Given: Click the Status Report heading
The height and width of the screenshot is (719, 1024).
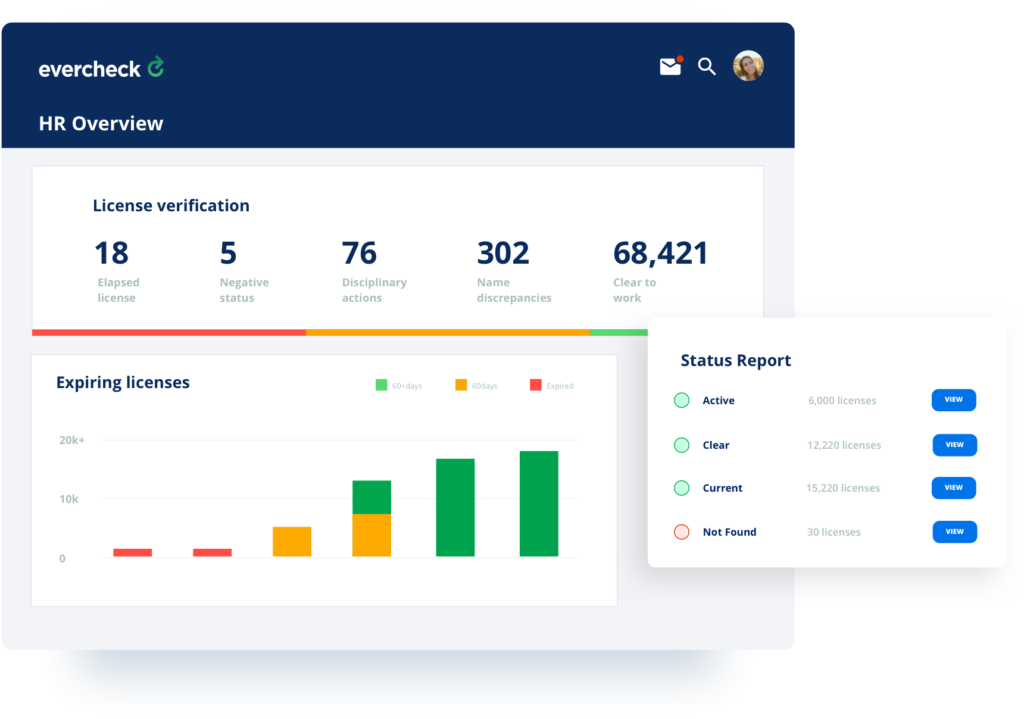Looking at the screenshot, I should click(x=736, y=360).
